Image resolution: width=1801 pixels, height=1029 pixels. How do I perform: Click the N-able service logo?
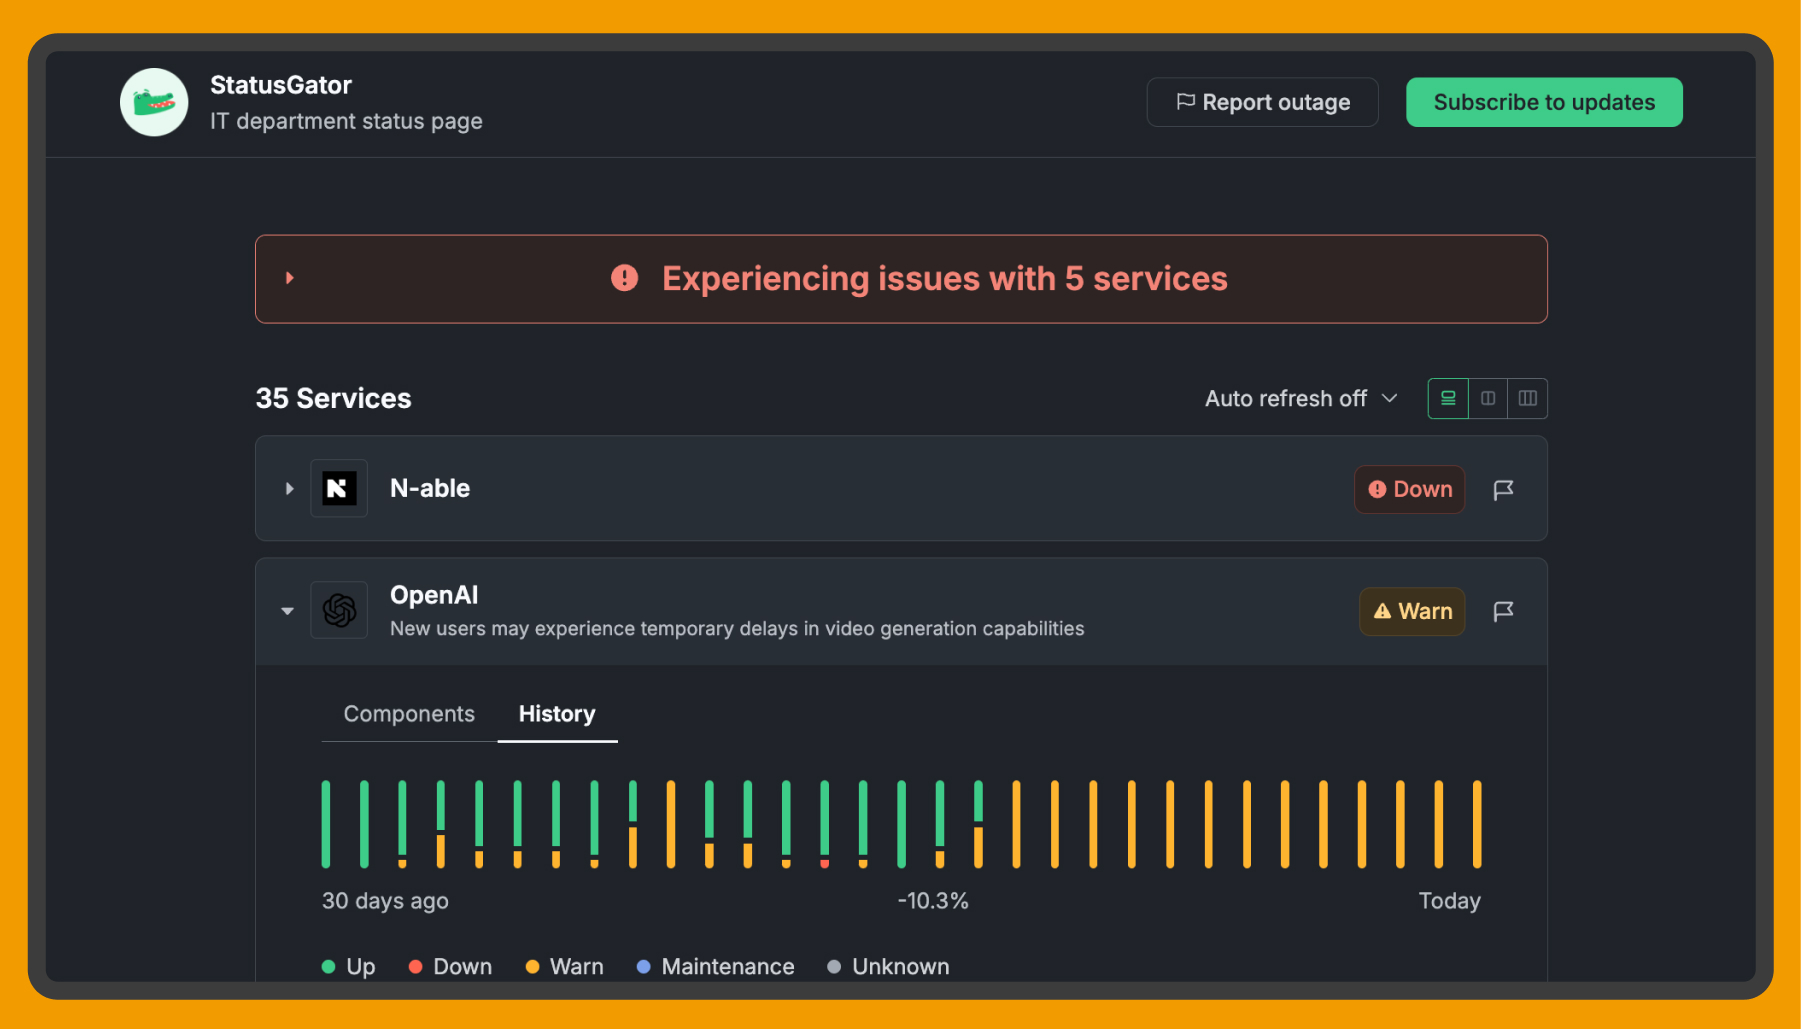point(339,488)
